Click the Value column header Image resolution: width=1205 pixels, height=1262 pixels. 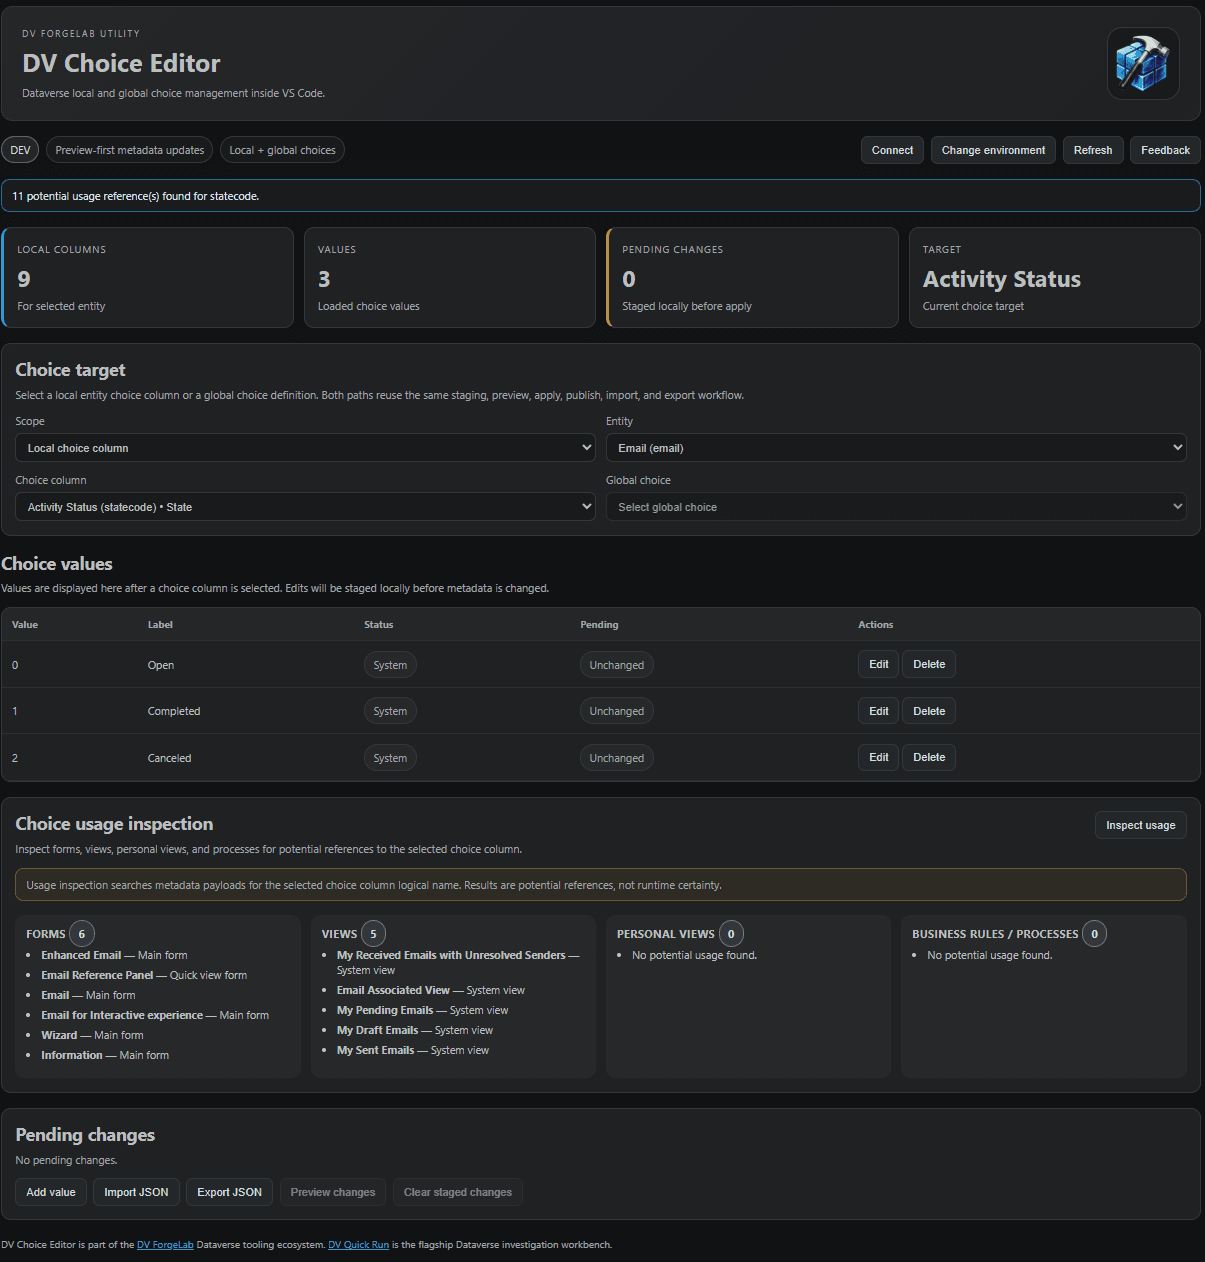25,625
